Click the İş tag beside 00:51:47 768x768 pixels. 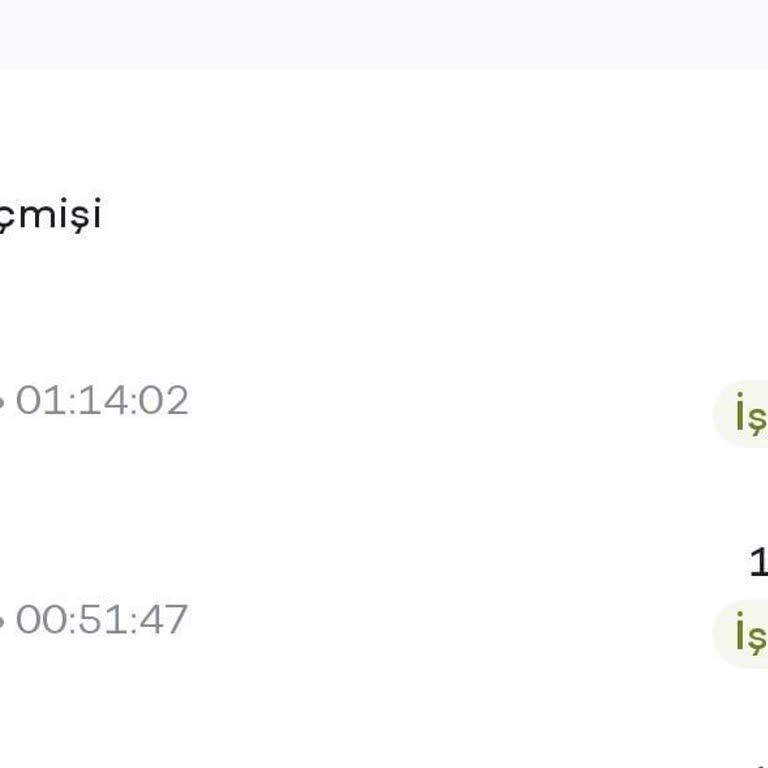(x=746, y=634)
